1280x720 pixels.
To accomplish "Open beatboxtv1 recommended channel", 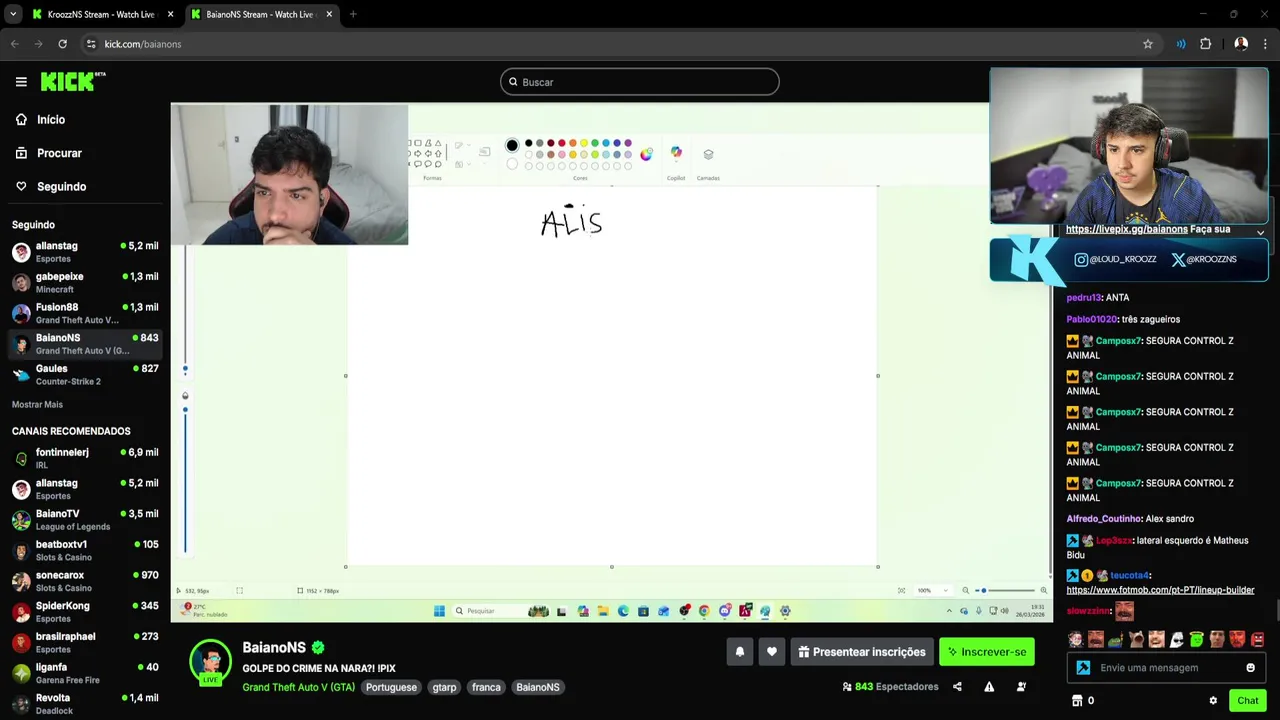I will pyautogui.click(x=84, y=551).
